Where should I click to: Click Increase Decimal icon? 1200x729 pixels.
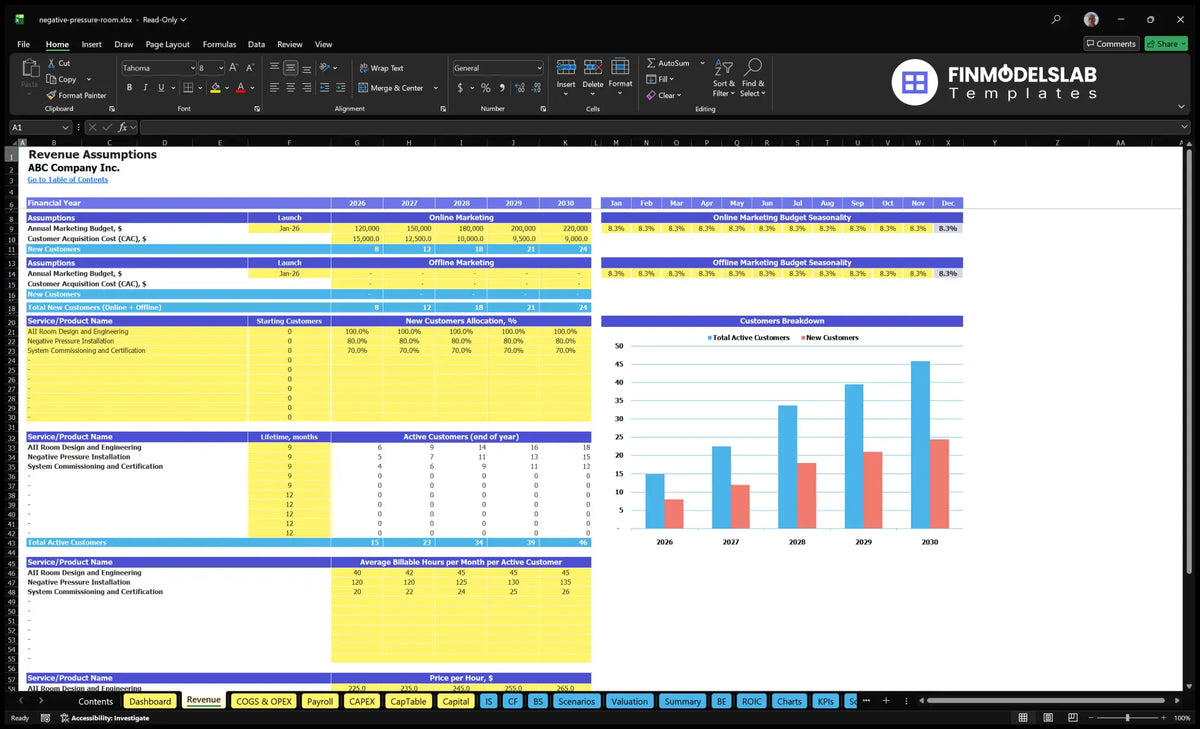(518, 88)
